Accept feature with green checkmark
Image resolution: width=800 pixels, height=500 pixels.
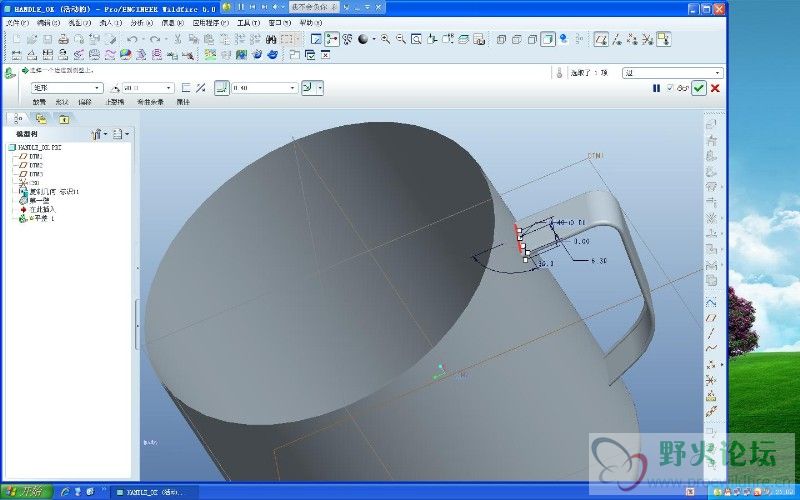[698, 88]
